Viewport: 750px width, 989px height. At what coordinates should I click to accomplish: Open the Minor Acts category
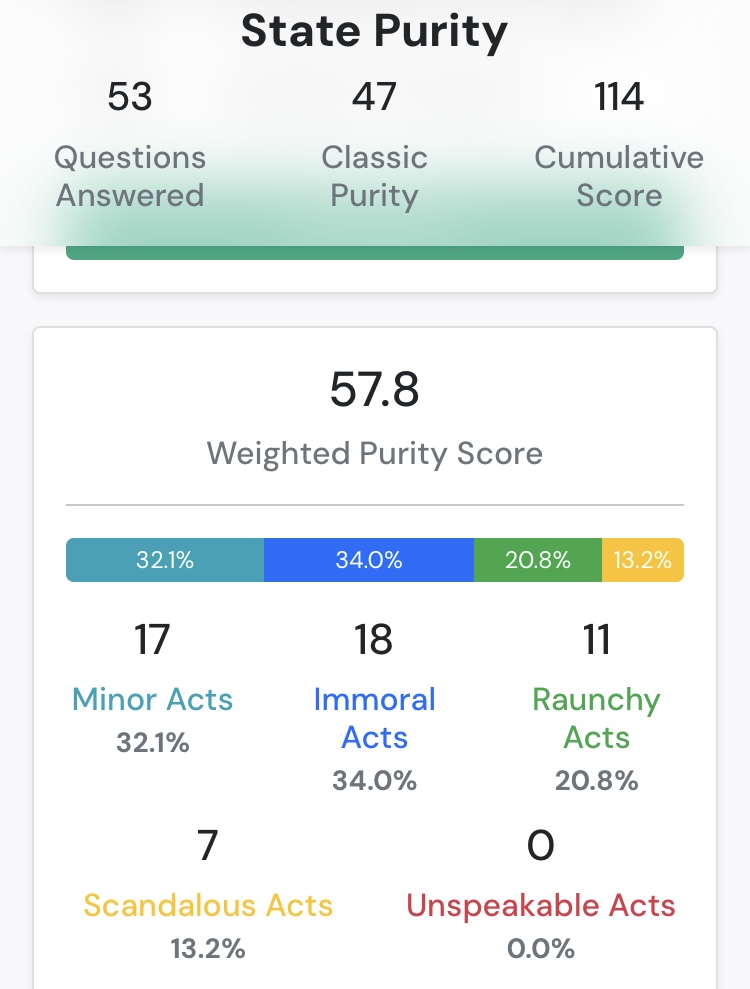tap(153, 699)
